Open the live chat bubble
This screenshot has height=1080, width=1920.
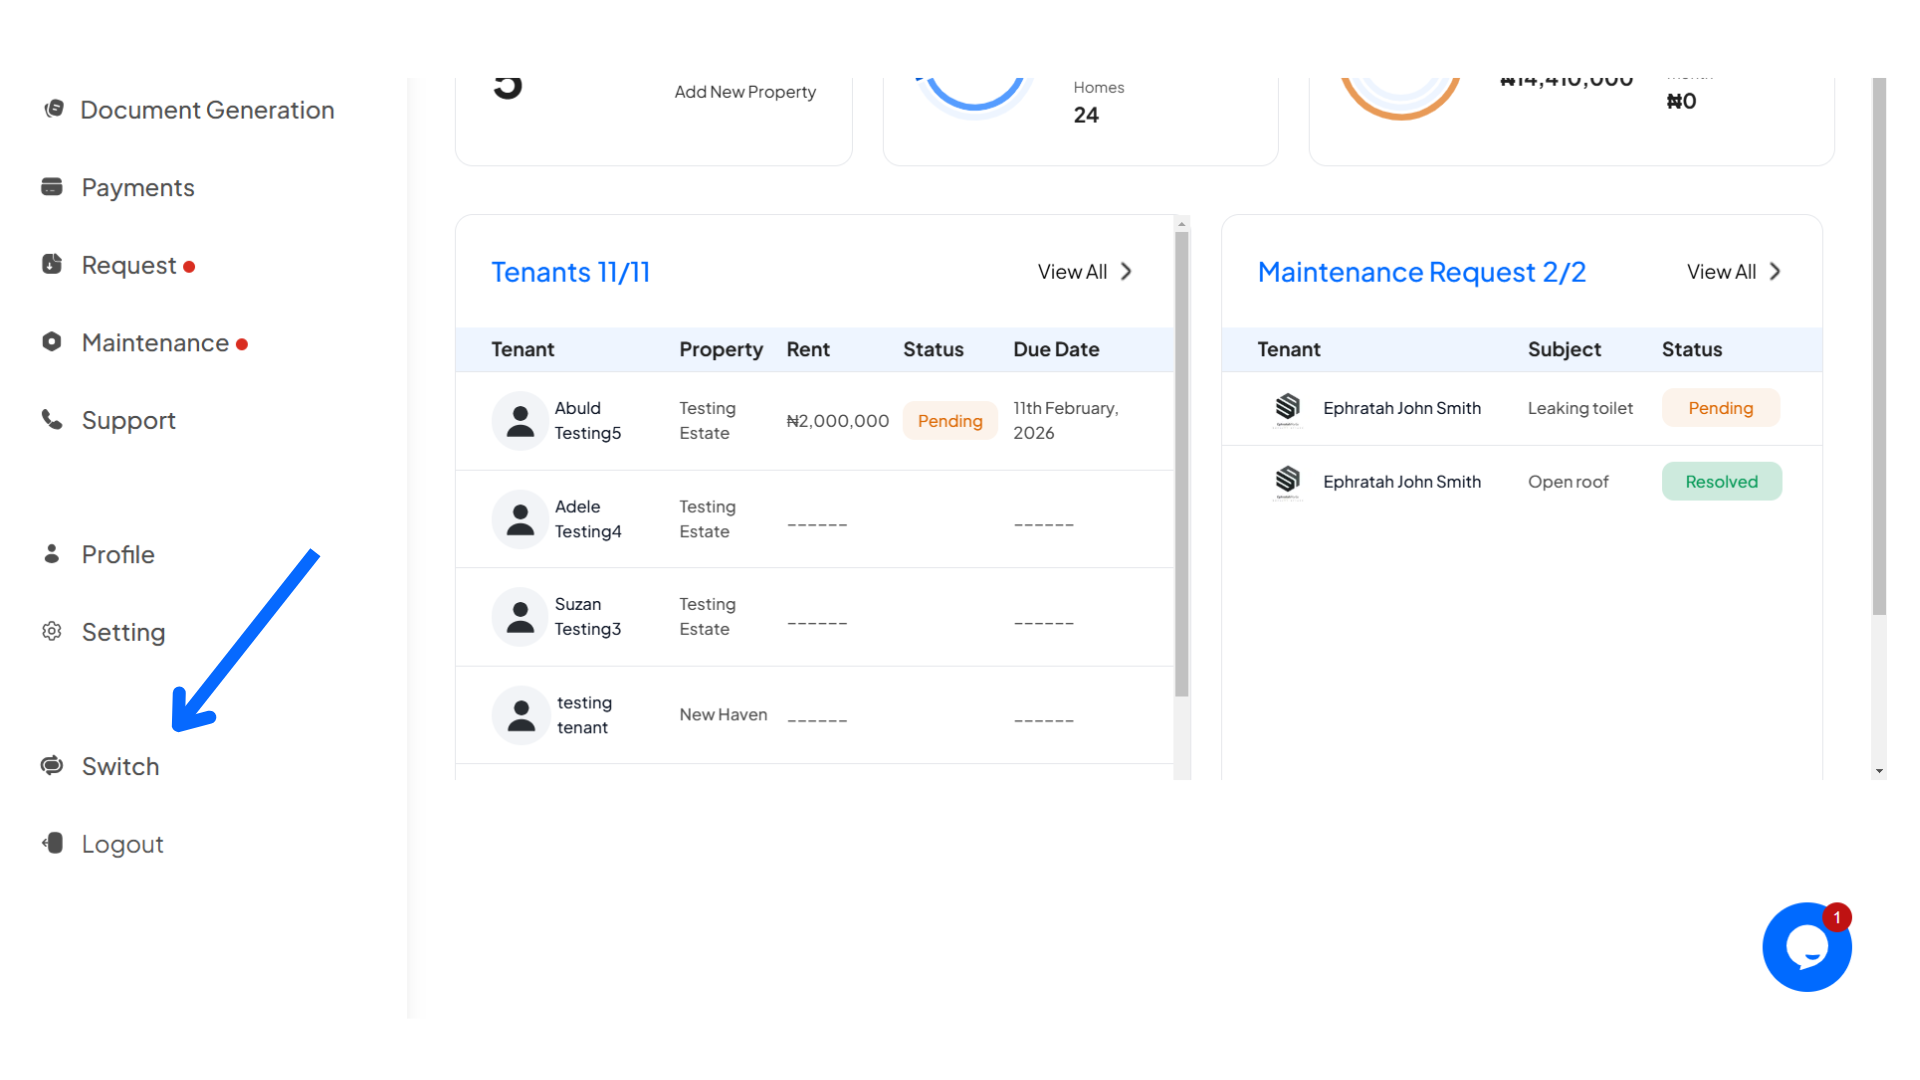(x=1806, y=947)
